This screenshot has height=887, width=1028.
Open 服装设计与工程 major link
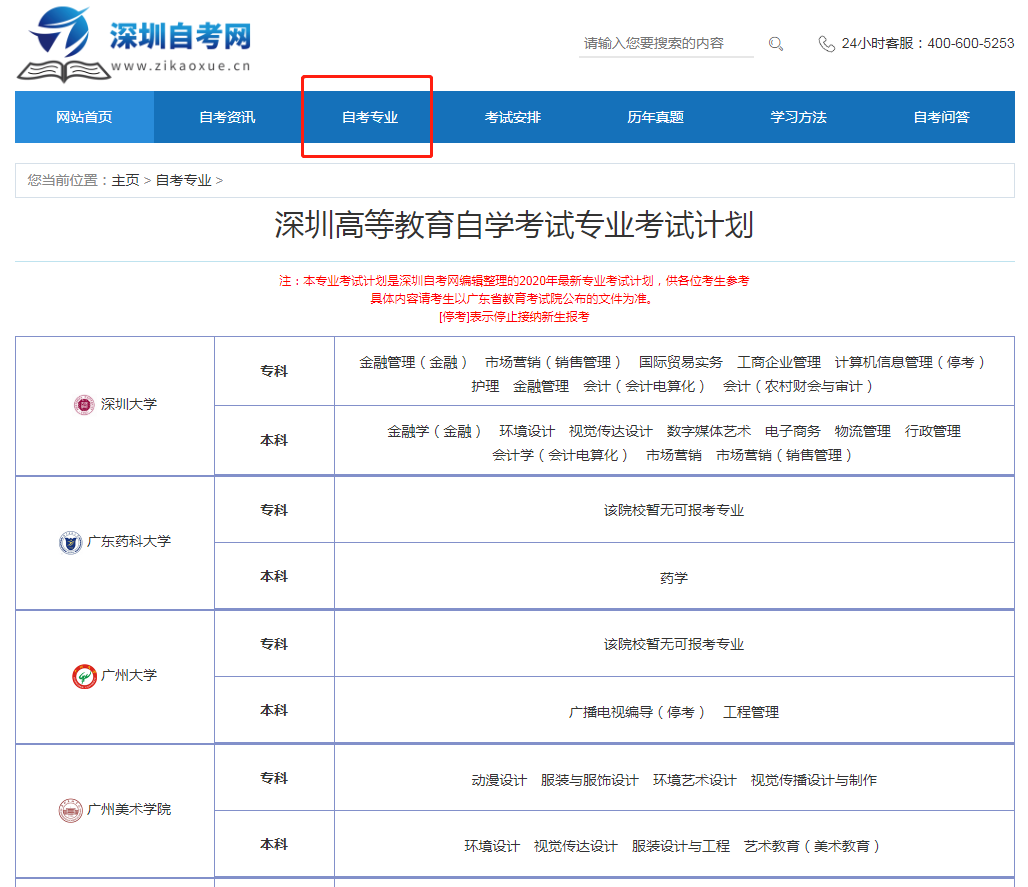tap(681, 847)
